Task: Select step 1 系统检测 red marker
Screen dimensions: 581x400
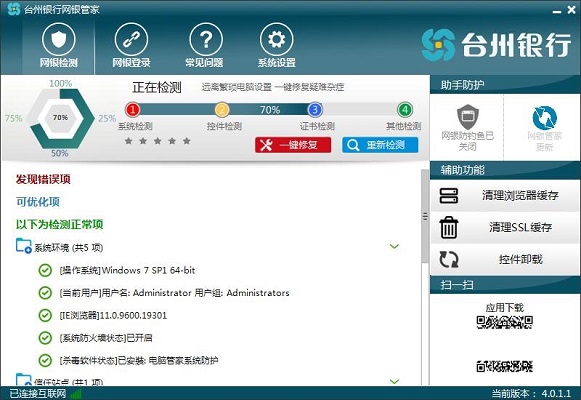Action: tap(133, 110)
